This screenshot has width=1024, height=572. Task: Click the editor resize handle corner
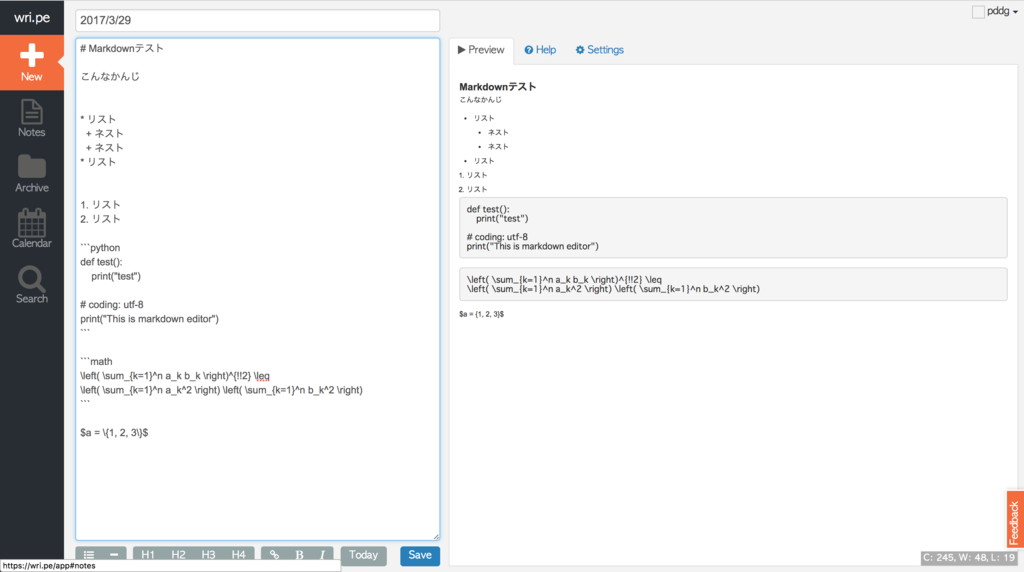[436, 535]
